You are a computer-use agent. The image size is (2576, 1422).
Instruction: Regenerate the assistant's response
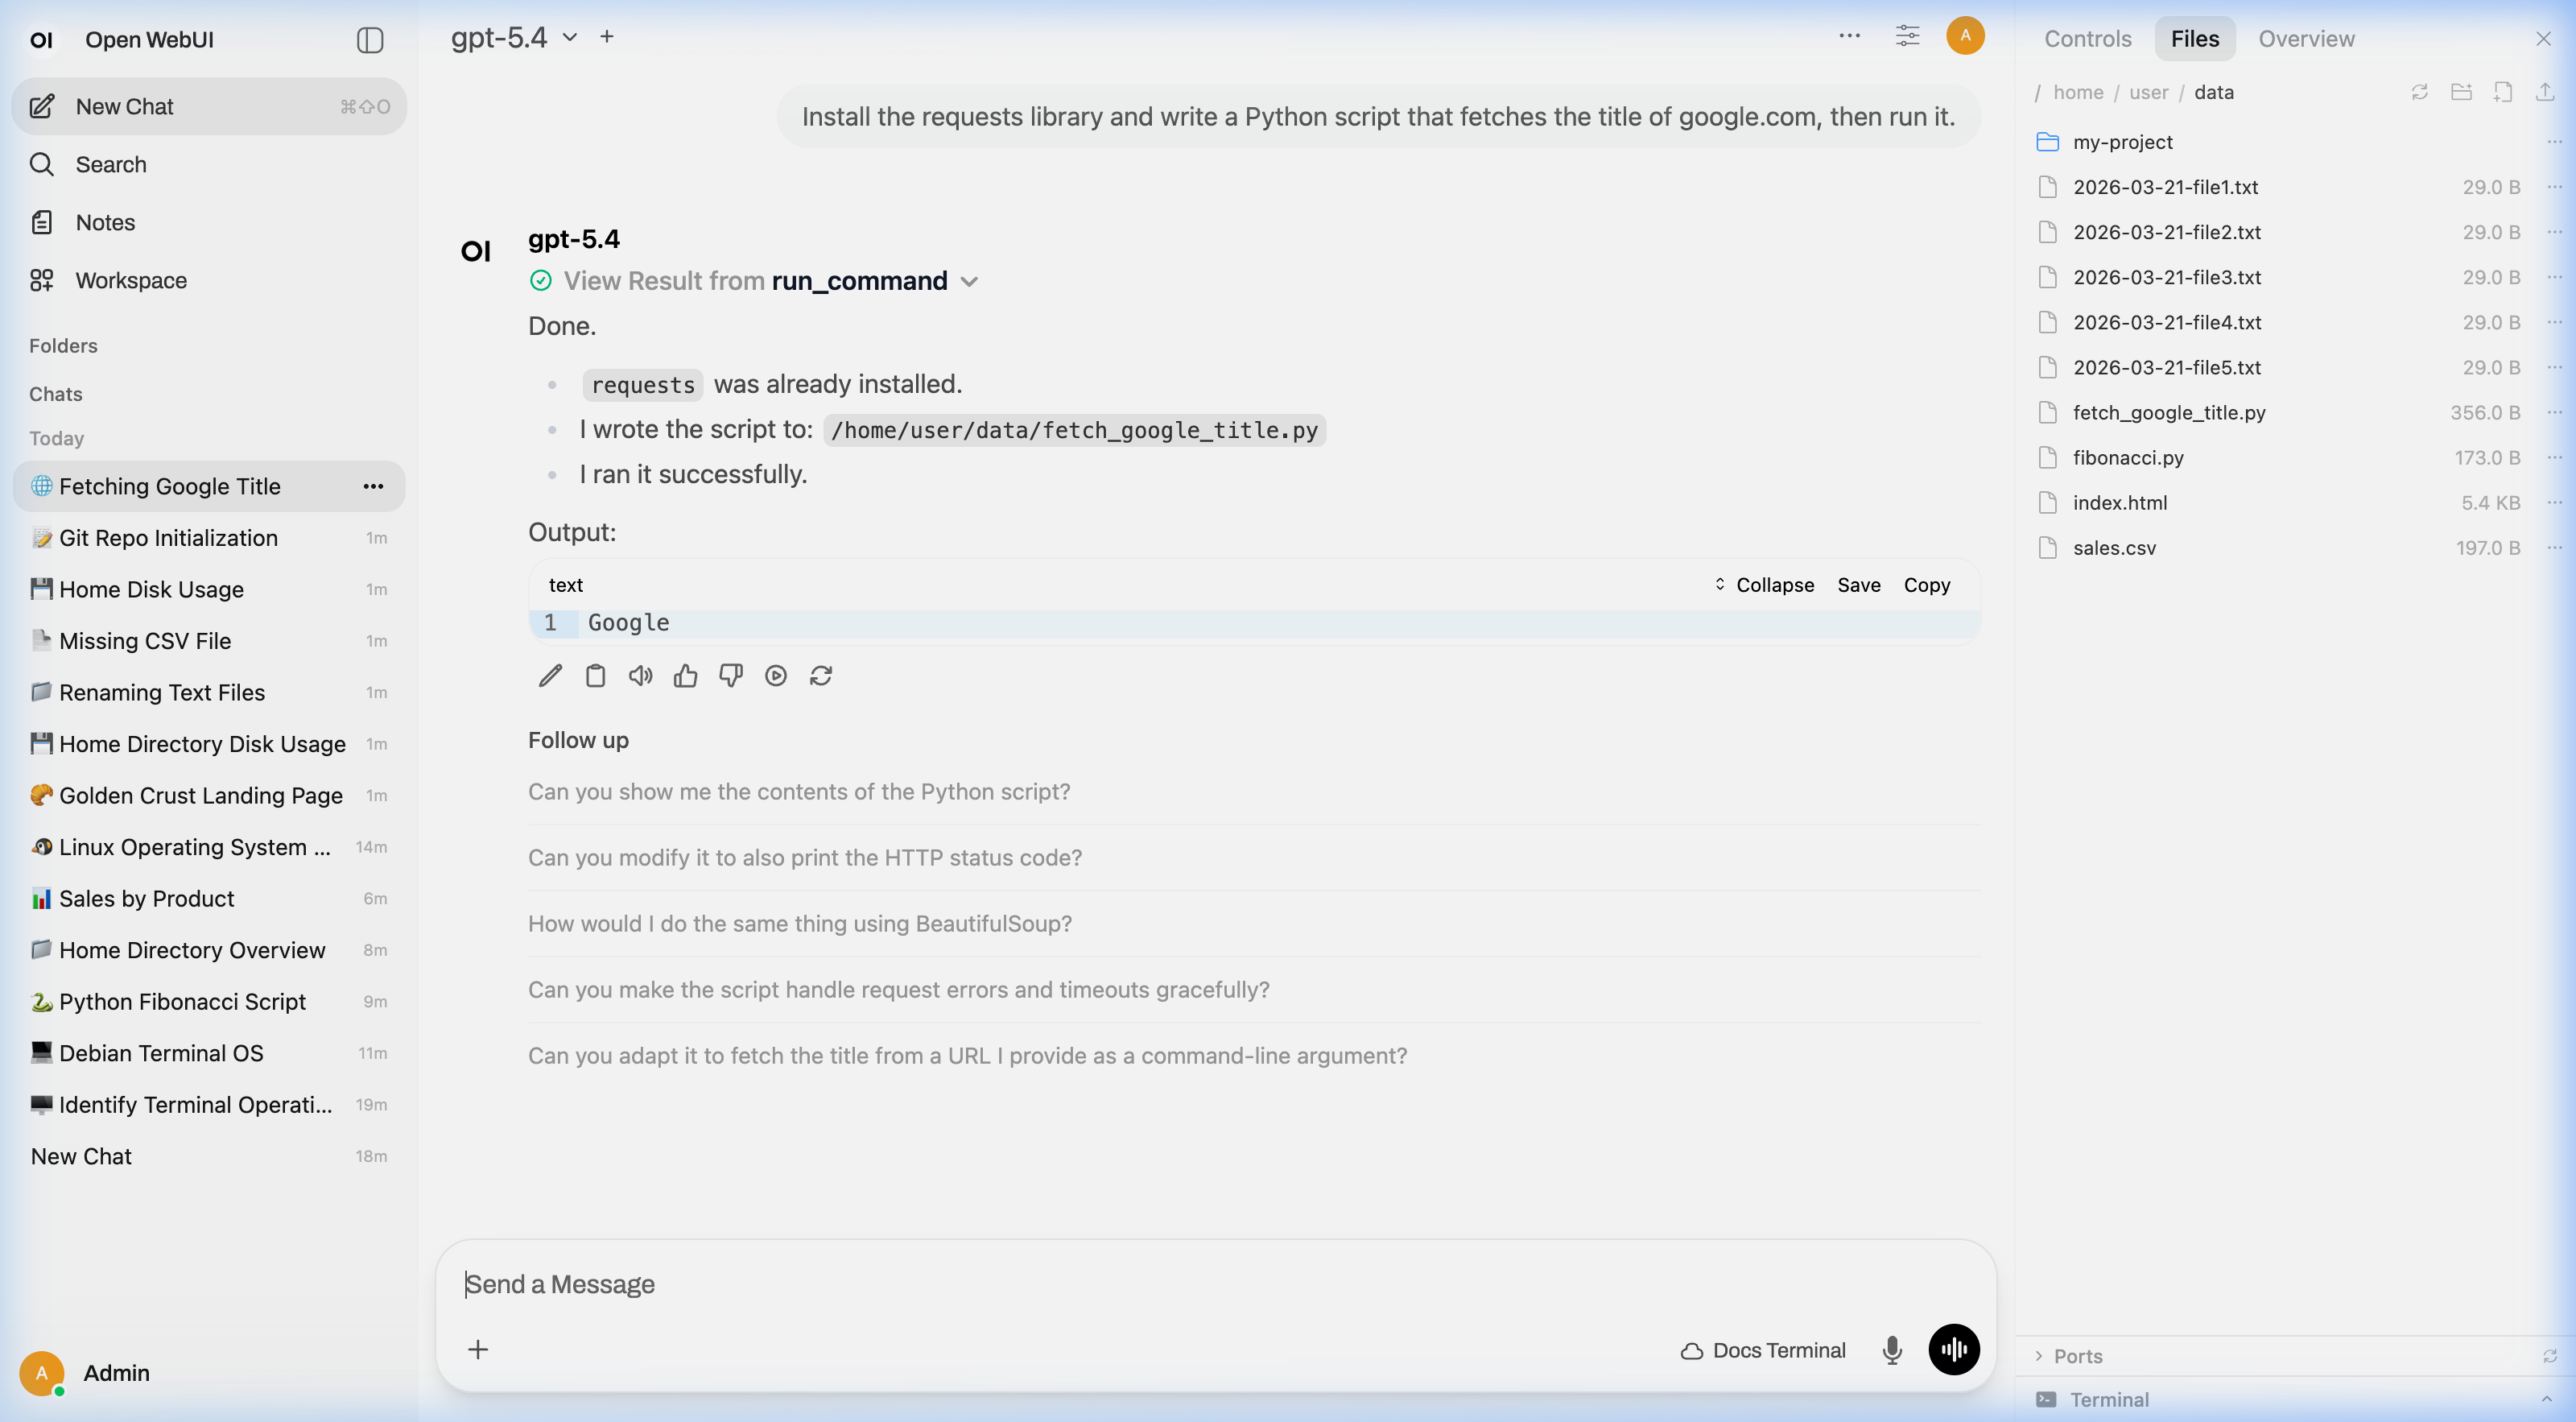coord(821,675)
